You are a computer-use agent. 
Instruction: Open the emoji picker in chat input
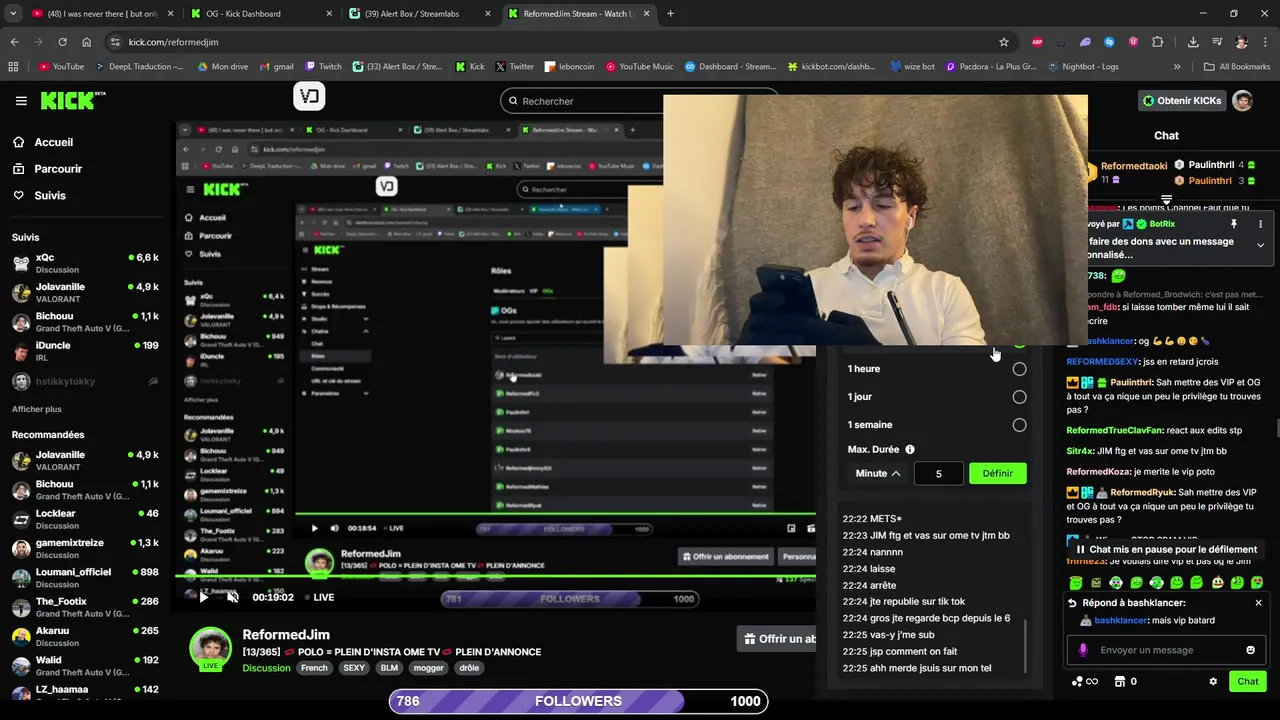coord(1250,650)
